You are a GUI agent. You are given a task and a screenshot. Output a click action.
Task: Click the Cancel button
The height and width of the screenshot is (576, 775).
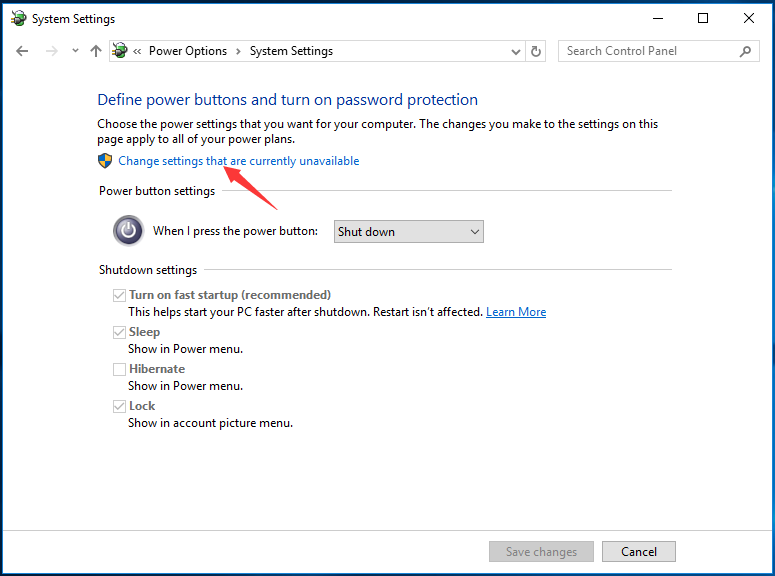[x=639, y=551]
